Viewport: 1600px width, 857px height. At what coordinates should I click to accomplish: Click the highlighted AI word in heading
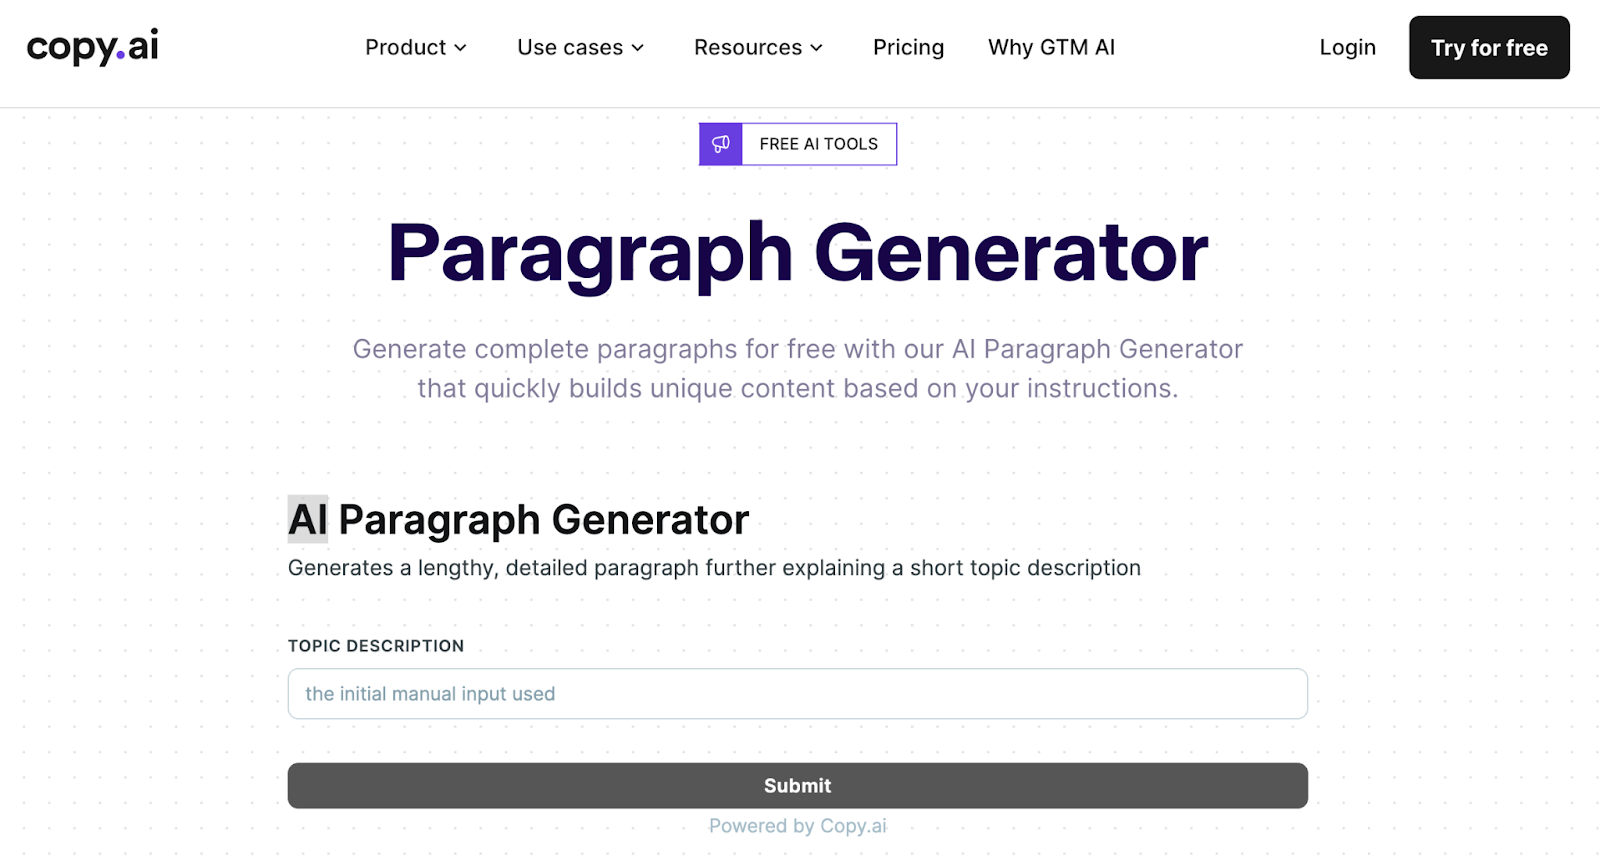(308, 519)
